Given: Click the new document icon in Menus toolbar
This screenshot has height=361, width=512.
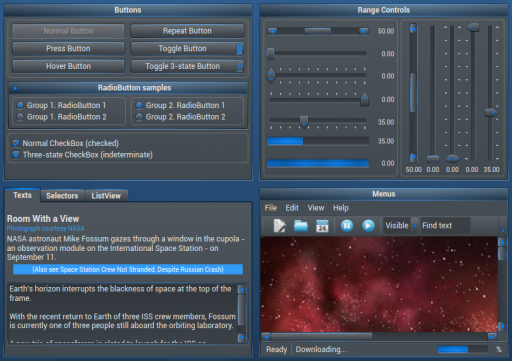Looking at the screenshot, I should pyautogui.click(x=279, y=226).
